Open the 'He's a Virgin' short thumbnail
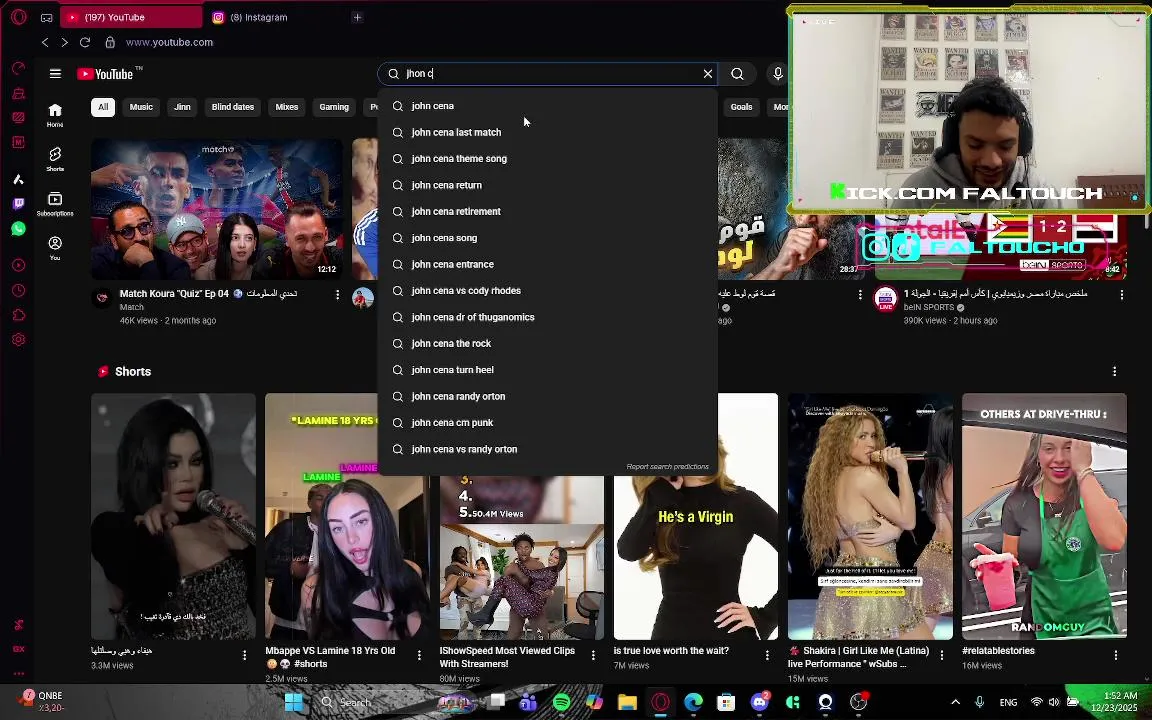 (696, 516)
